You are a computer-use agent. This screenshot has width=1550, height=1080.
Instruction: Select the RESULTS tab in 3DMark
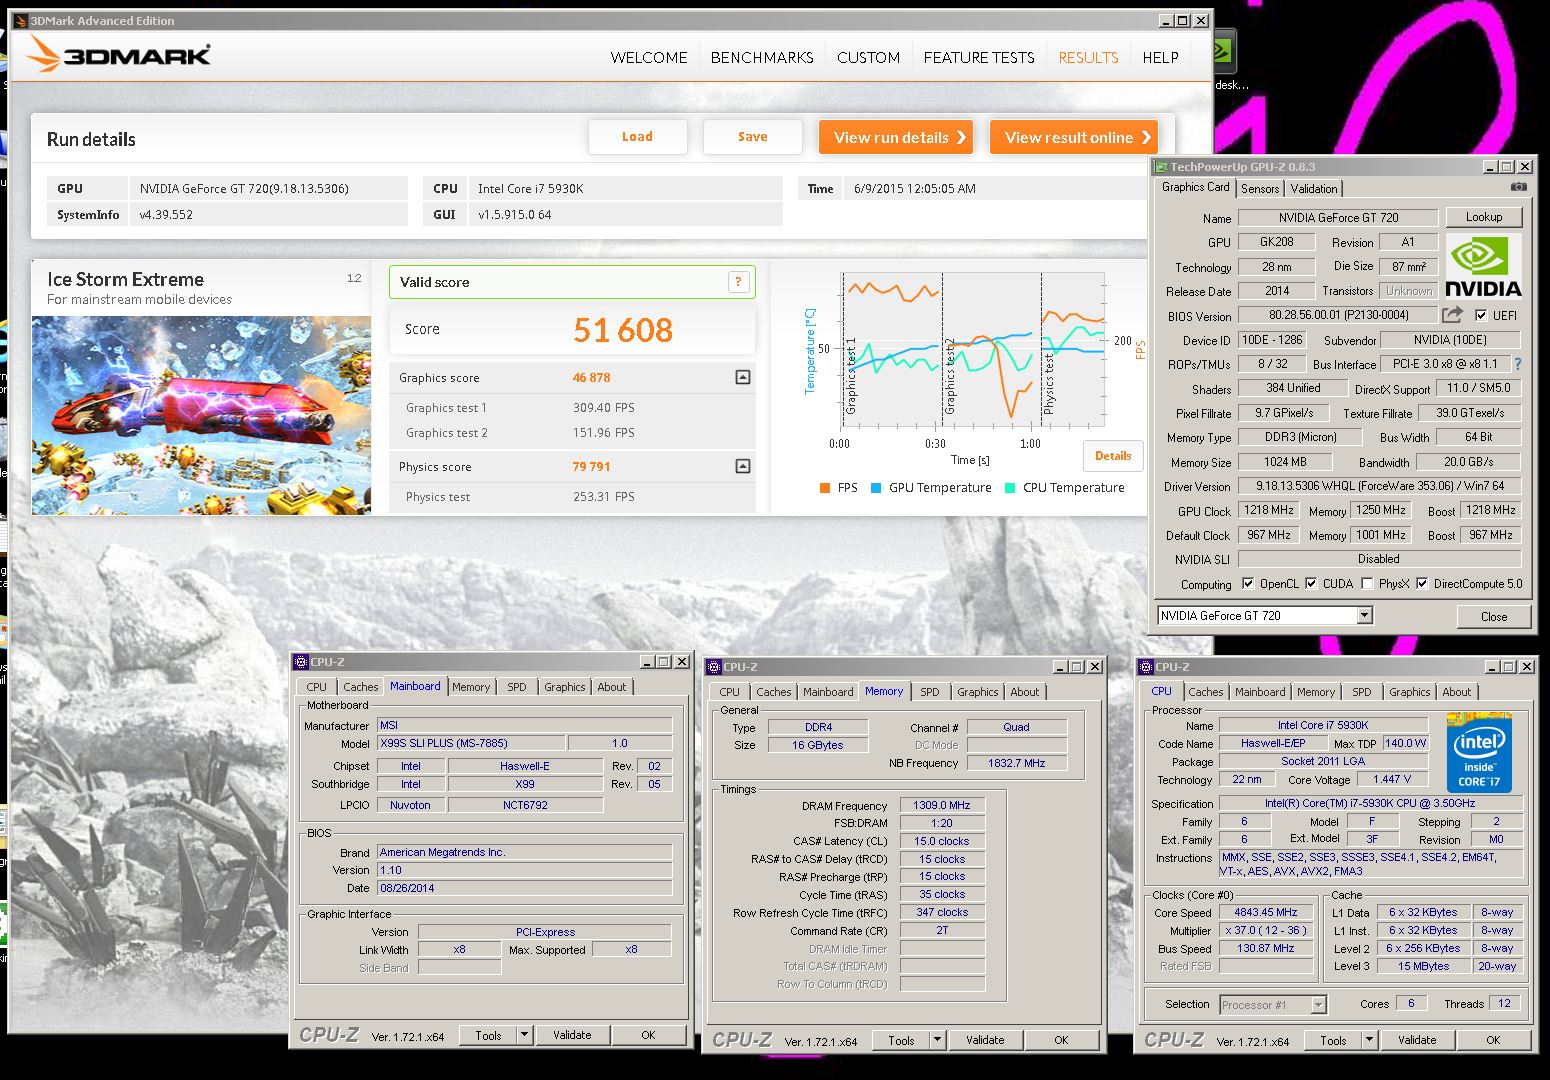point(1088,58)
